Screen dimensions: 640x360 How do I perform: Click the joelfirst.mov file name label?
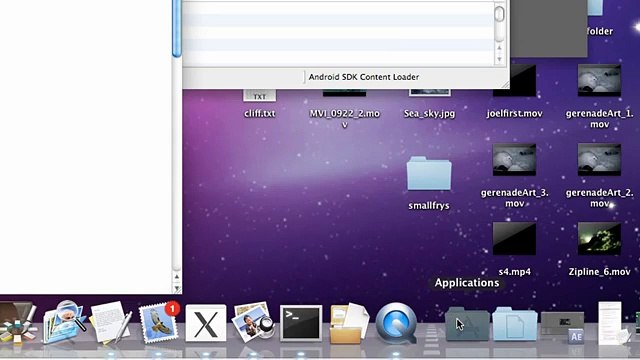(x=515, y=113)
